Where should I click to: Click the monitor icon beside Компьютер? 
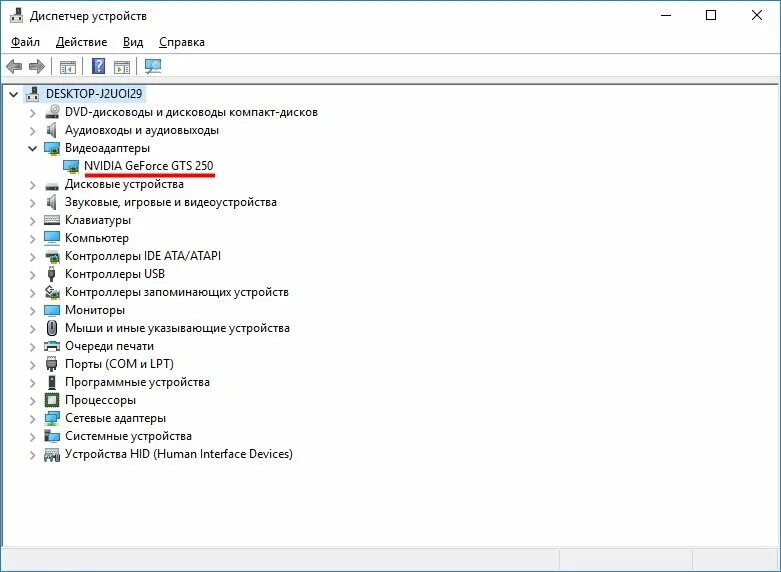(x=52, y=238)
